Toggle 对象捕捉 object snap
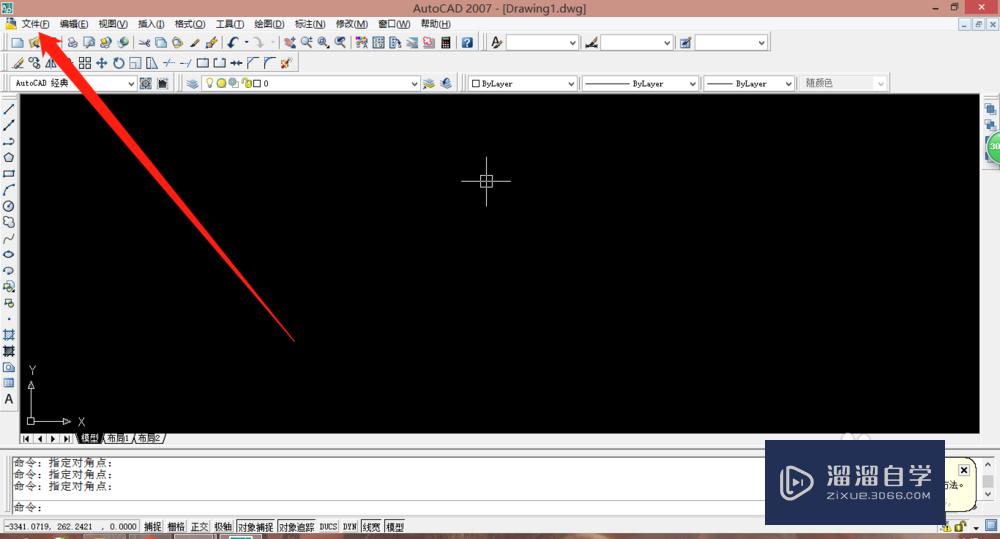The height and width of the screenshot is (539, 1000). (x=256, y=527)
